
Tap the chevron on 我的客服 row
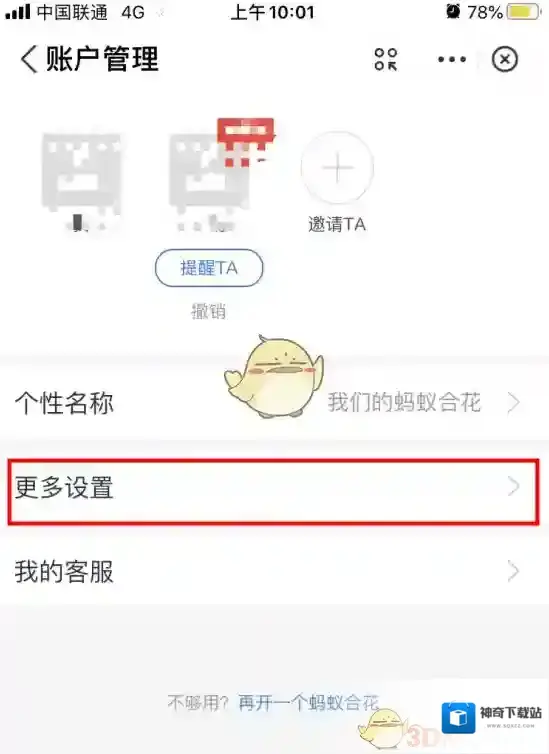[513, 571]
